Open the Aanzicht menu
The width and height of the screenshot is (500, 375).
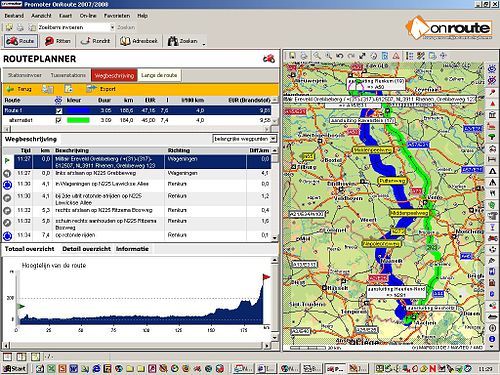[x=41, y=16]
